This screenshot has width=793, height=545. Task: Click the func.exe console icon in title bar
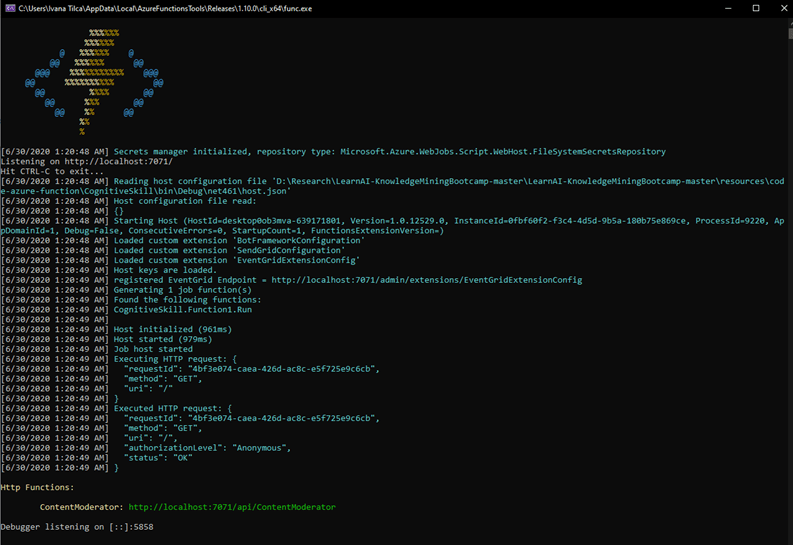click(9, 8)
